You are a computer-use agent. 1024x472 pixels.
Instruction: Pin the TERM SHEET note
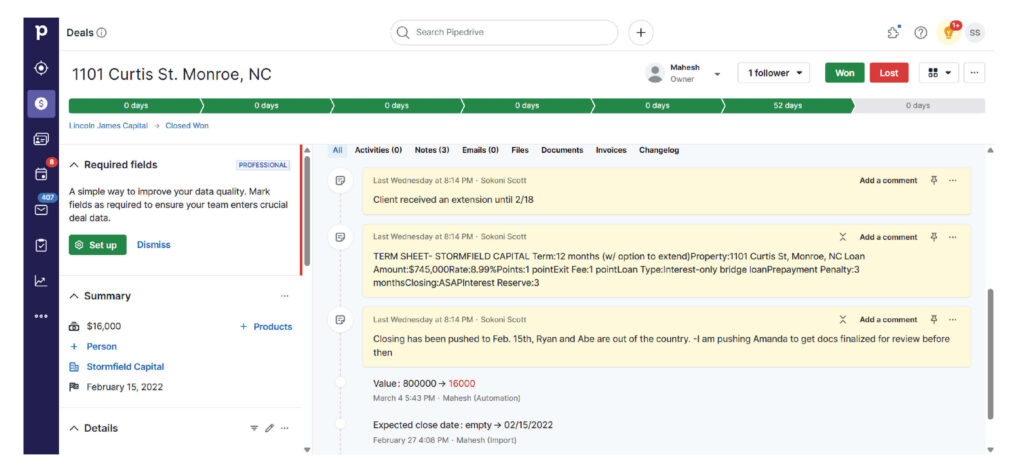coord(934,237)
